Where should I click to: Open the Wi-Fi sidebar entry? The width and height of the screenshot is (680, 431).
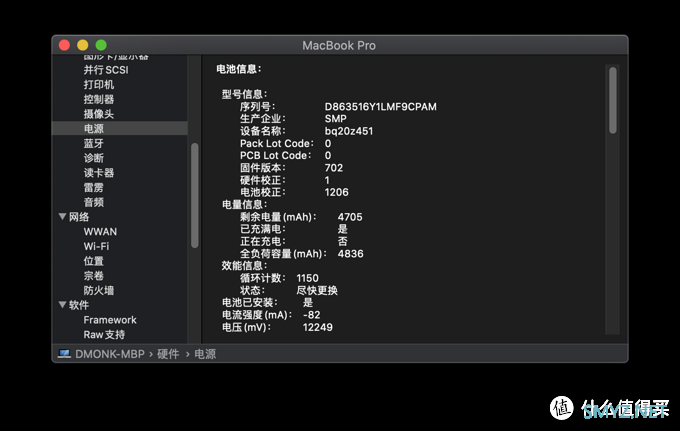[x=96, y=246]
